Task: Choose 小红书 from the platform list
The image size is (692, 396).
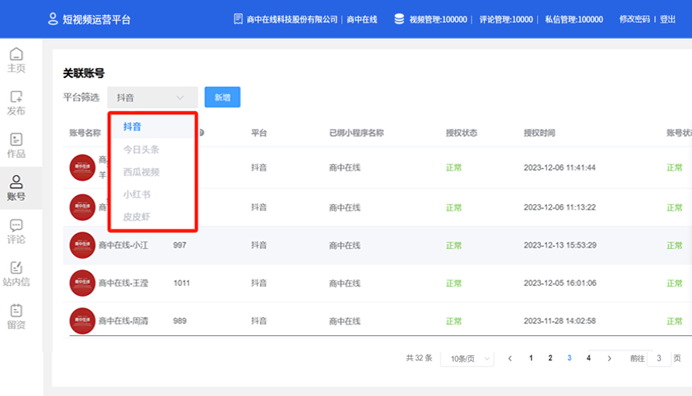Action: tap(137, 194)
